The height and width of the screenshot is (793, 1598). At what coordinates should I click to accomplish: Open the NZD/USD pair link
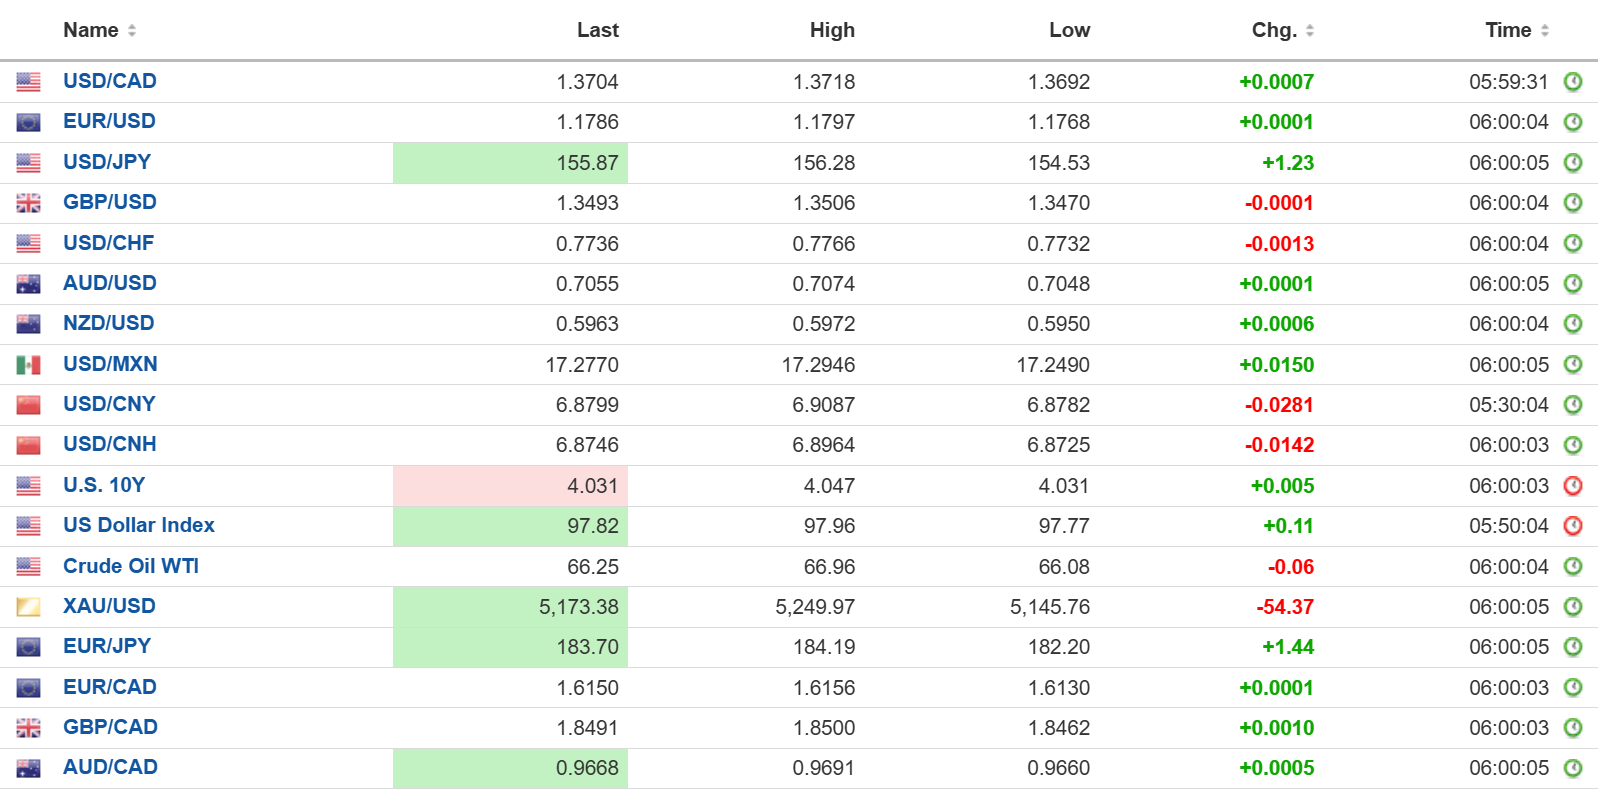[108, 323]
